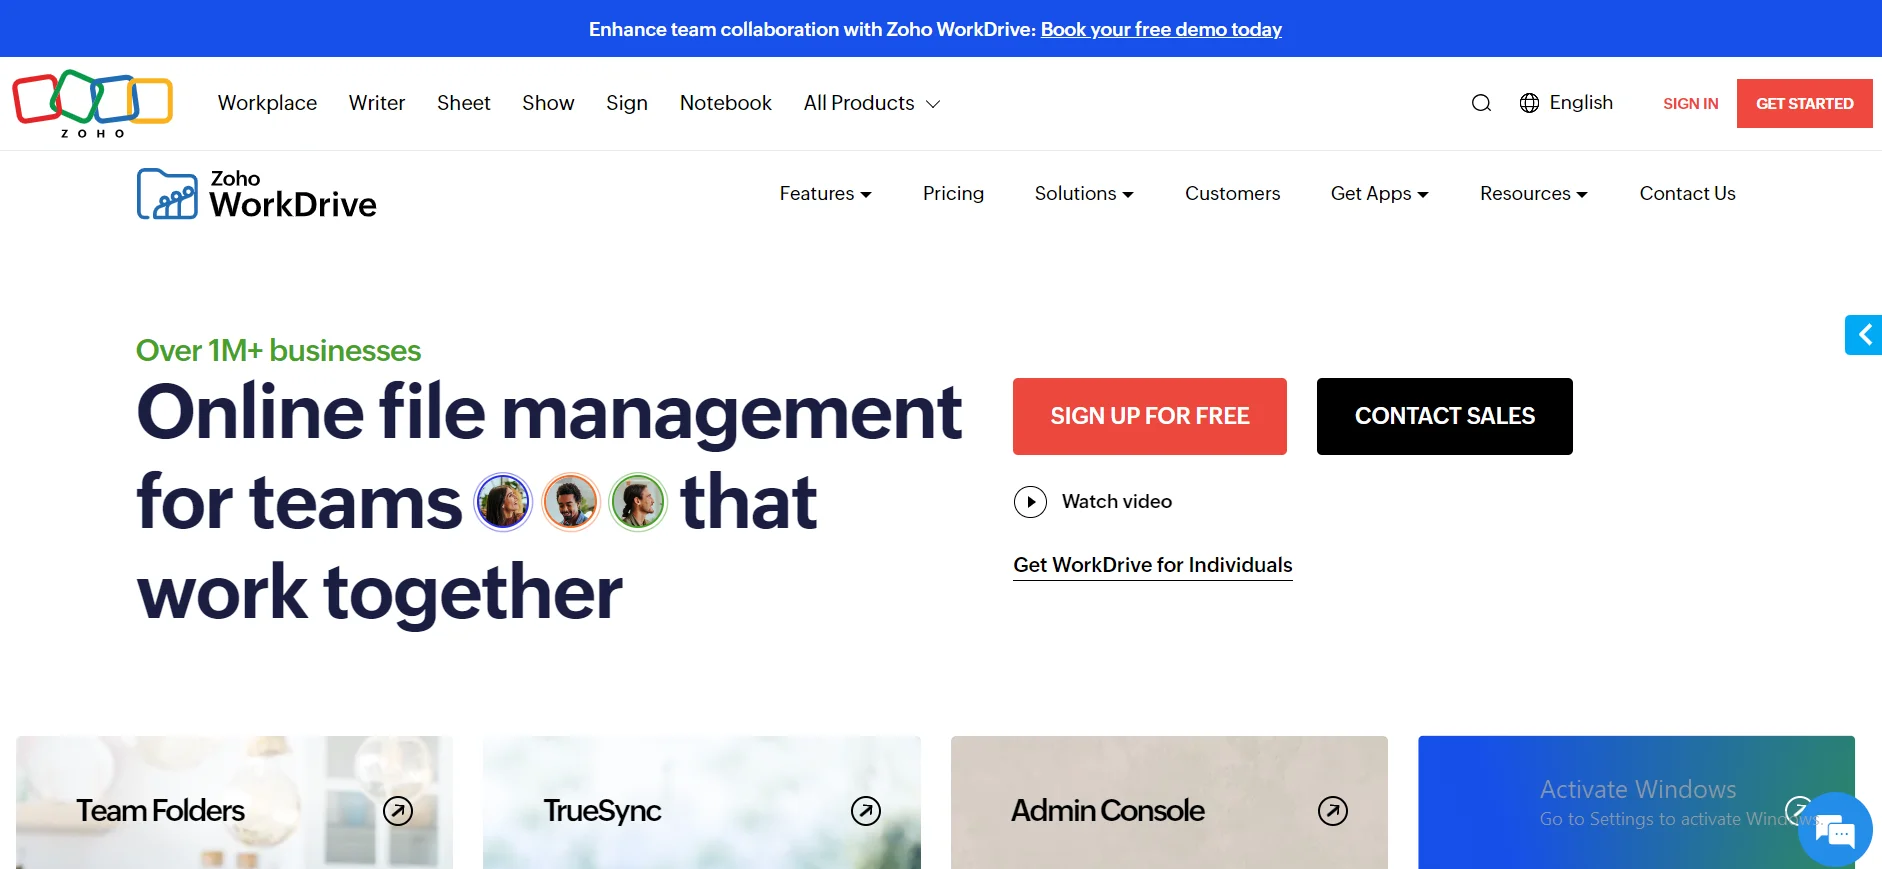This screenshot has width=1882, height=869.
Task: Click the first team member avatar
Action: (503, 502)
